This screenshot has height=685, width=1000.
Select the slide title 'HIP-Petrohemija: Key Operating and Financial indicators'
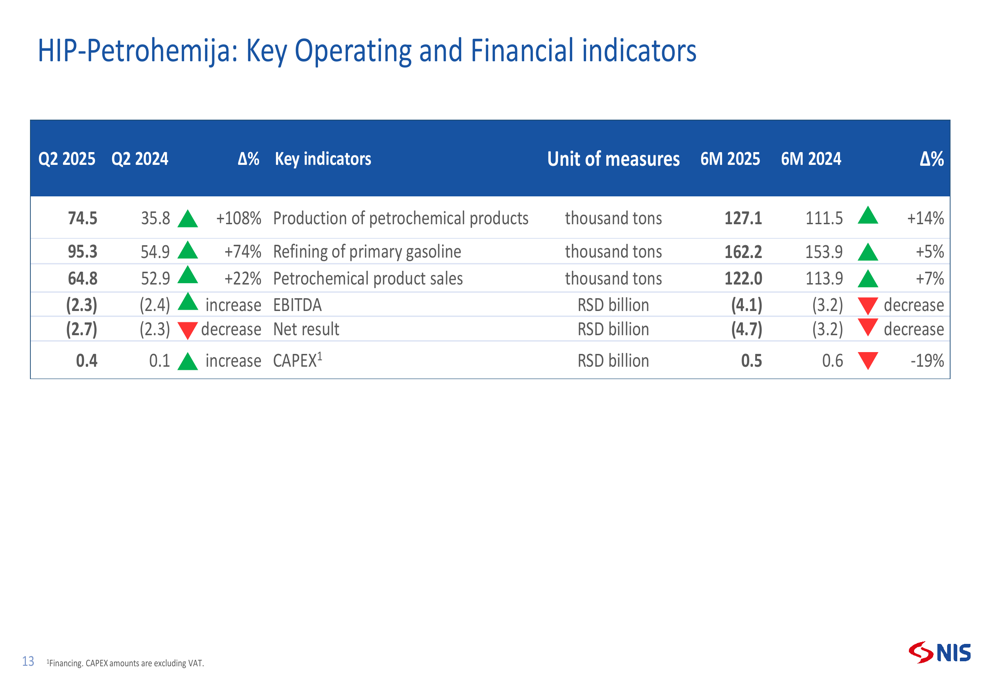pos(367,51)
